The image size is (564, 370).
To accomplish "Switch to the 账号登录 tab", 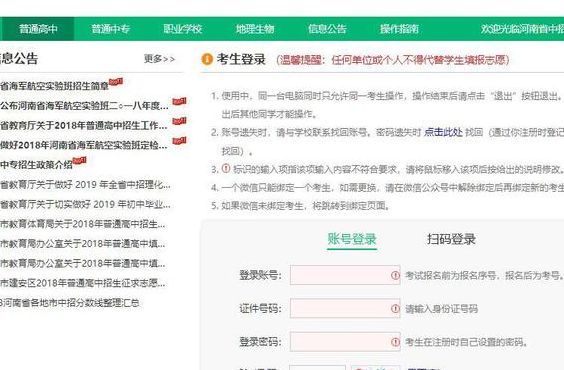I will [352, 239].
